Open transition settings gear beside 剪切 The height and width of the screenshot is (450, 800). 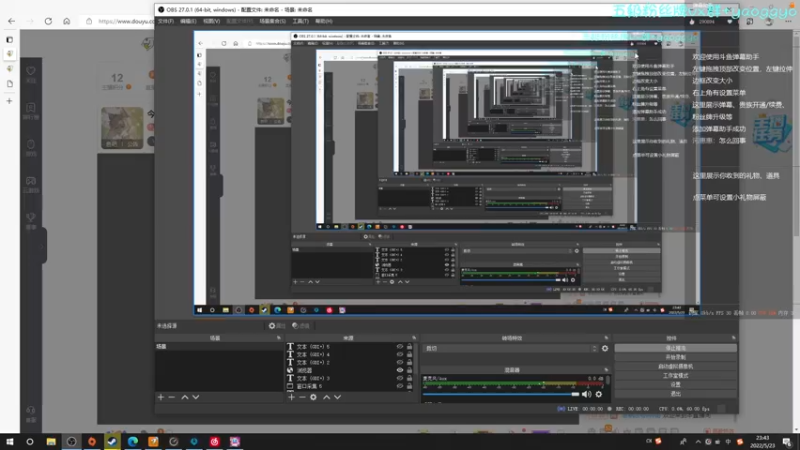605,348
